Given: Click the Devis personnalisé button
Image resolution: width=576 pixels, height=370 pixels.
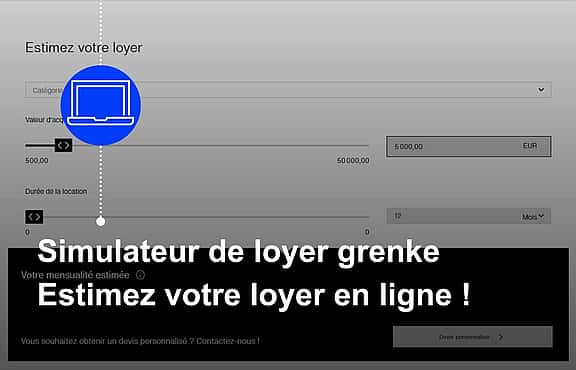Looking at the screenshot, I should 473,337.
